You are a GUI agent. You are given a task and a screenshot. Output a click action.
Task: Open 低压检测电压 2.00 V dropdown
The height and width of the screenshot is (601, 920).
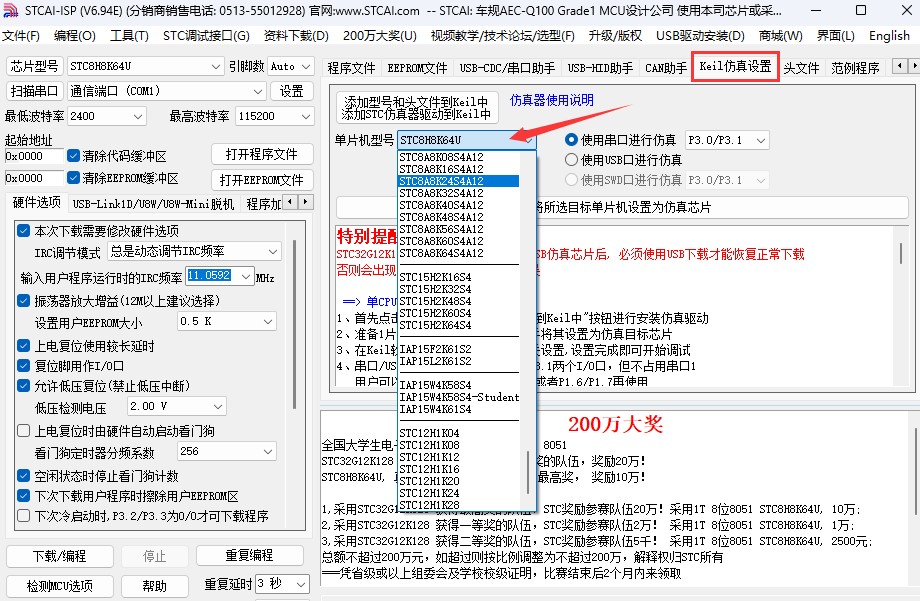coord(177,406)
